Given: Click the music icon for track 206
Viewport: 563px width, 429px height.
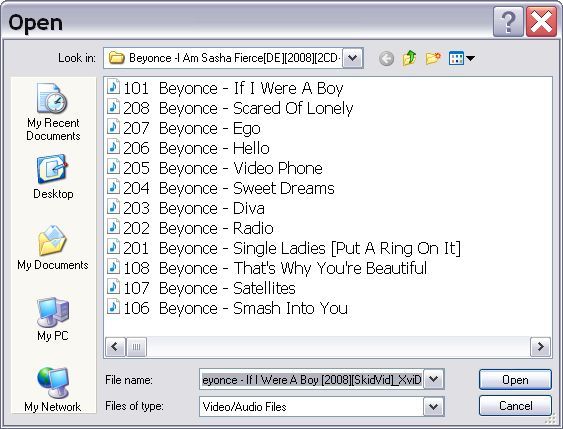Looking at the screenshot, I should tap(113, 147).
